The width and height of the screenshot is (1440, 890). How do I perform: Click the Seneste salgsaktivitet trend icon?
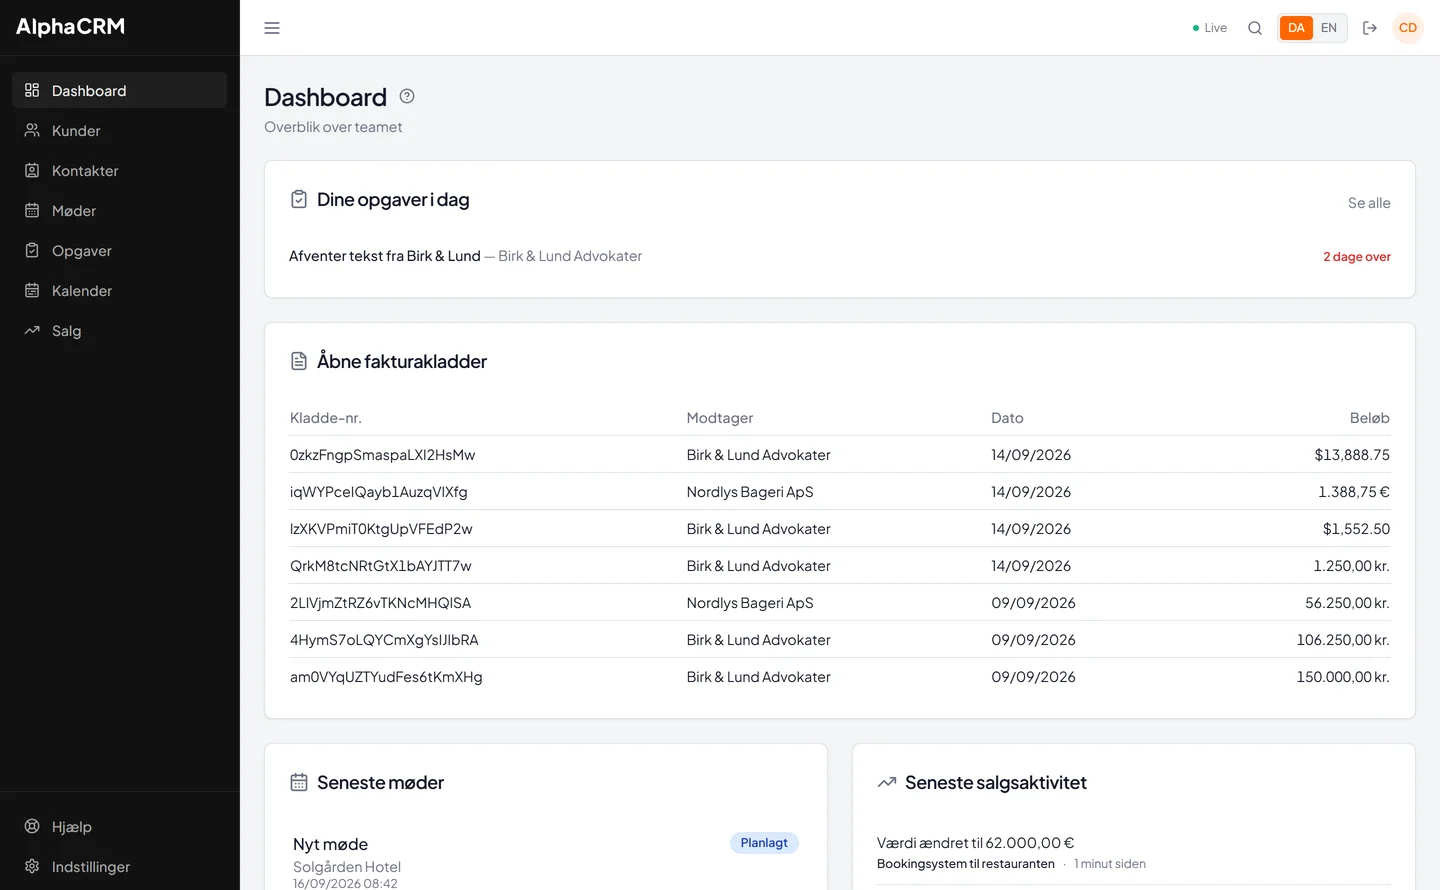point(887,782)
